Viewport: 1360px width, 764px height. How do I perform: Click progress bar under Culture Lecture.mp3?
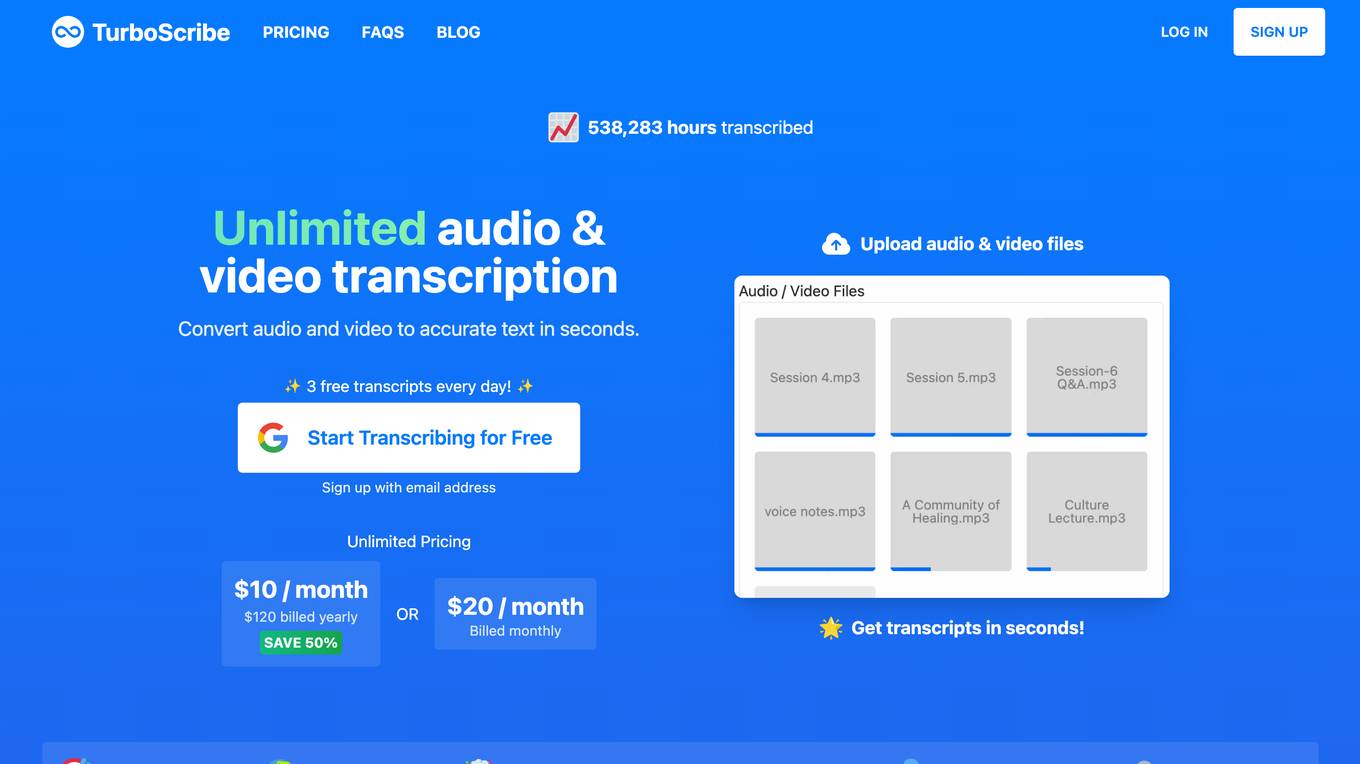click(x=1039, y=569)
